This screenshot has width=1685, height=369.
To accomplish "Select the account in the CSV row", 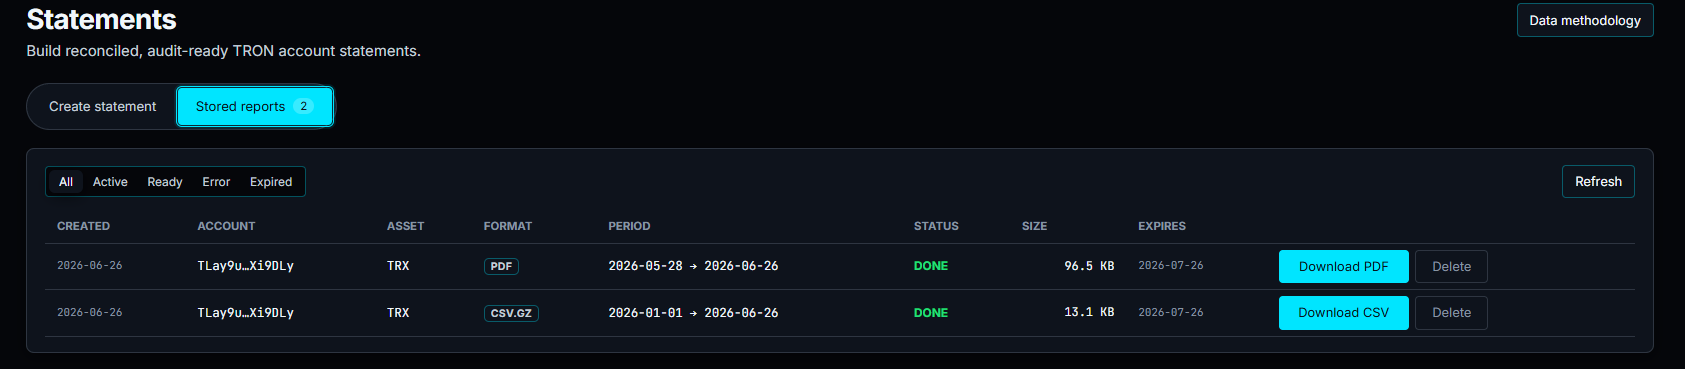I will [x=245, y=313].
